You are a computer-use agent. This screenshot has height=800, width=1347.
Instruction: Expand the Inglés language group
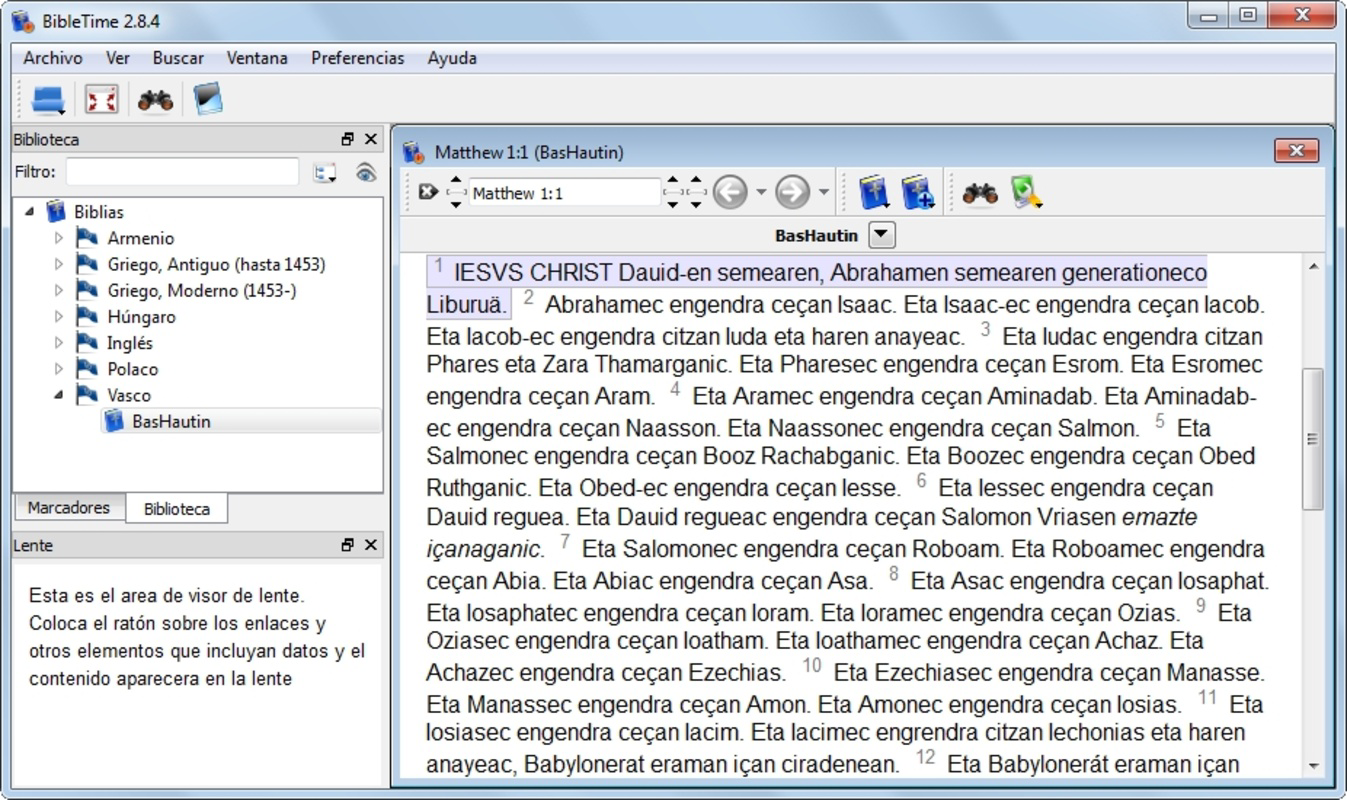tap(59, 343)
